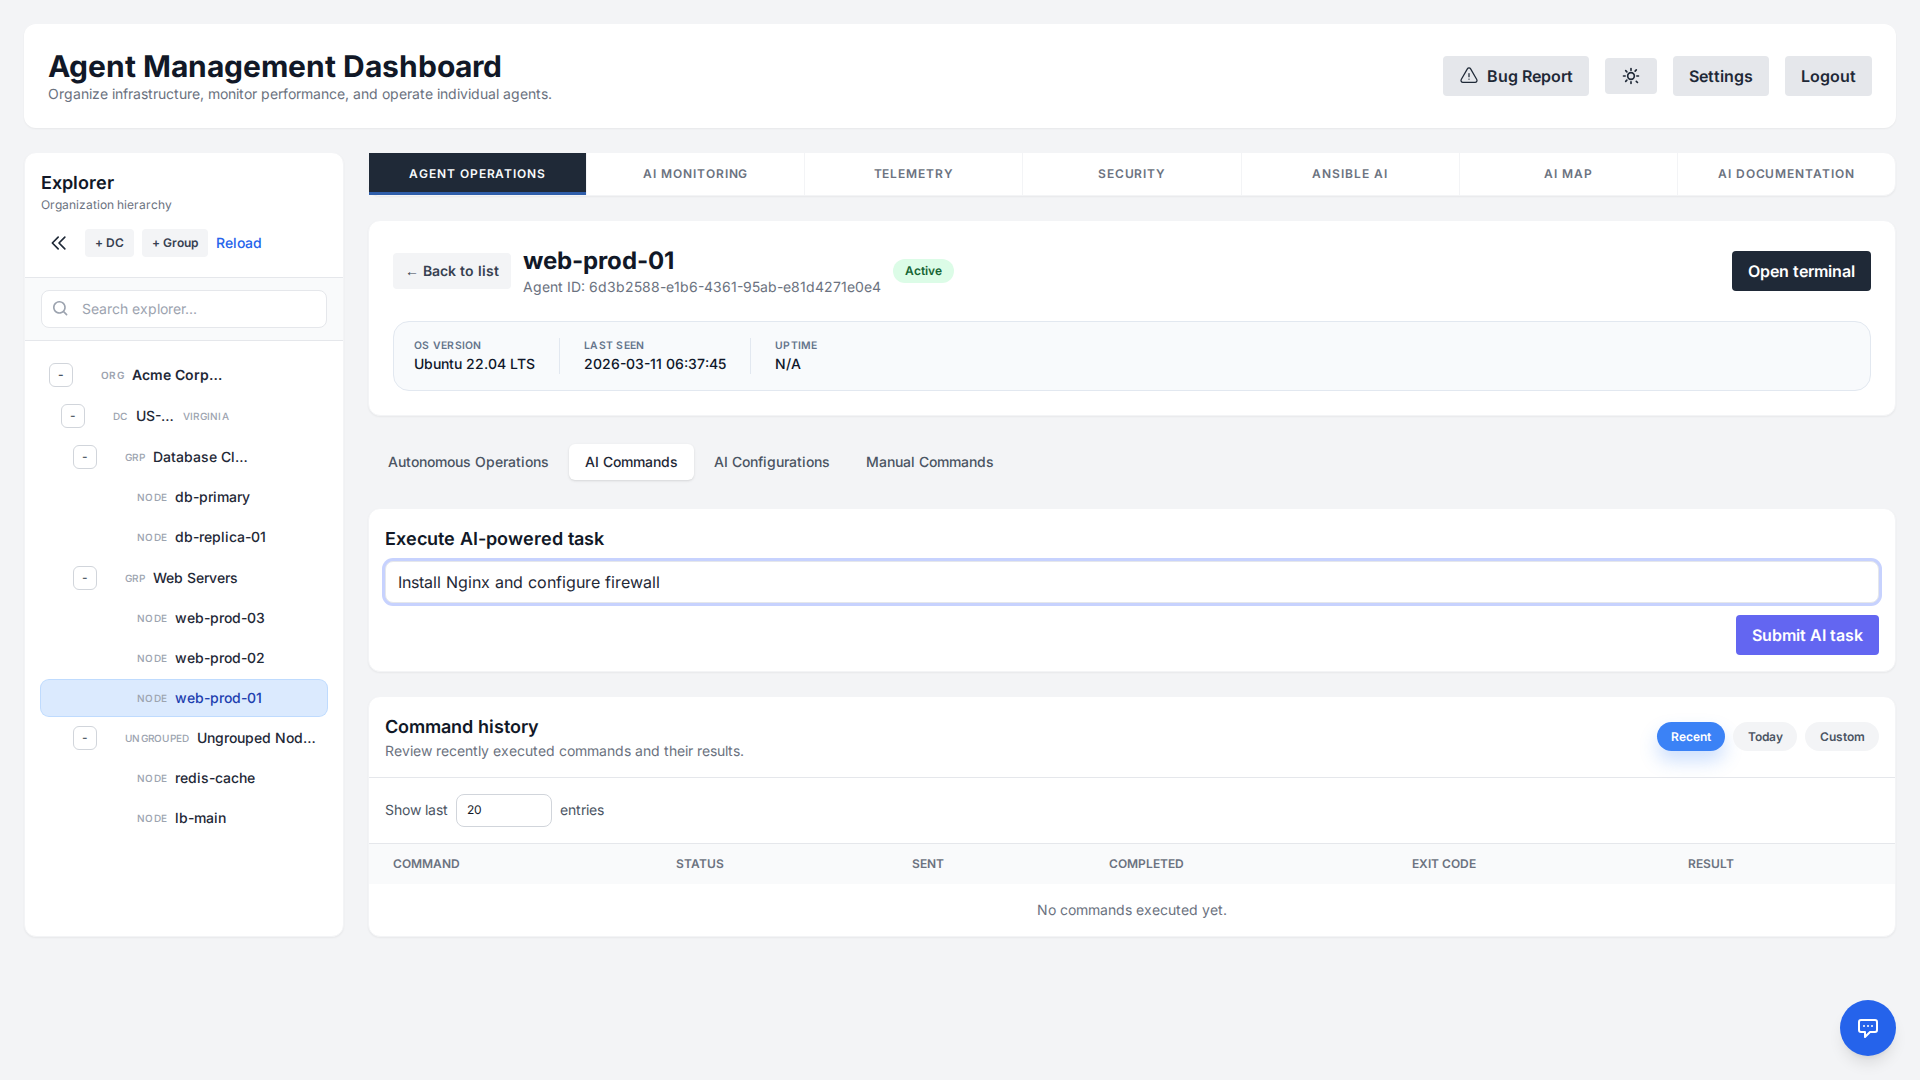Collapse the Ungrouped Nodes section
Image resolution: width=1920 pixels, height=1080 pixels.
[x=85, y=738]
